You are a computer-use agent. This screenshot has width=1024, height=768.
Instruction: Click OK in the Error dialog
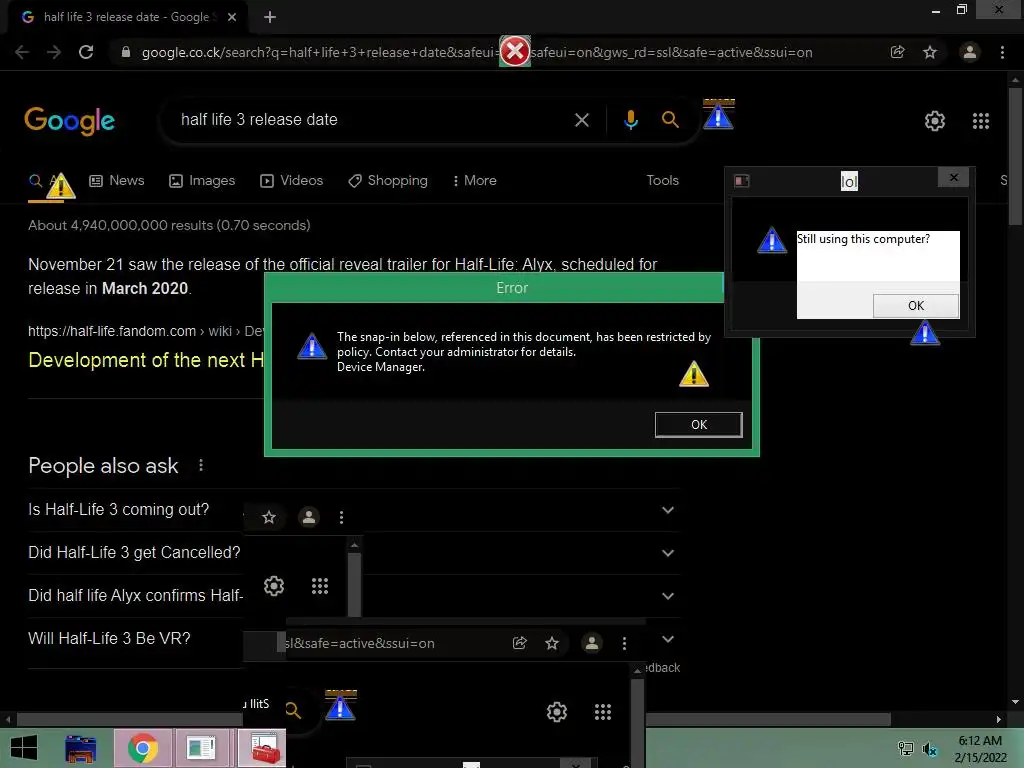coord(698,424)
